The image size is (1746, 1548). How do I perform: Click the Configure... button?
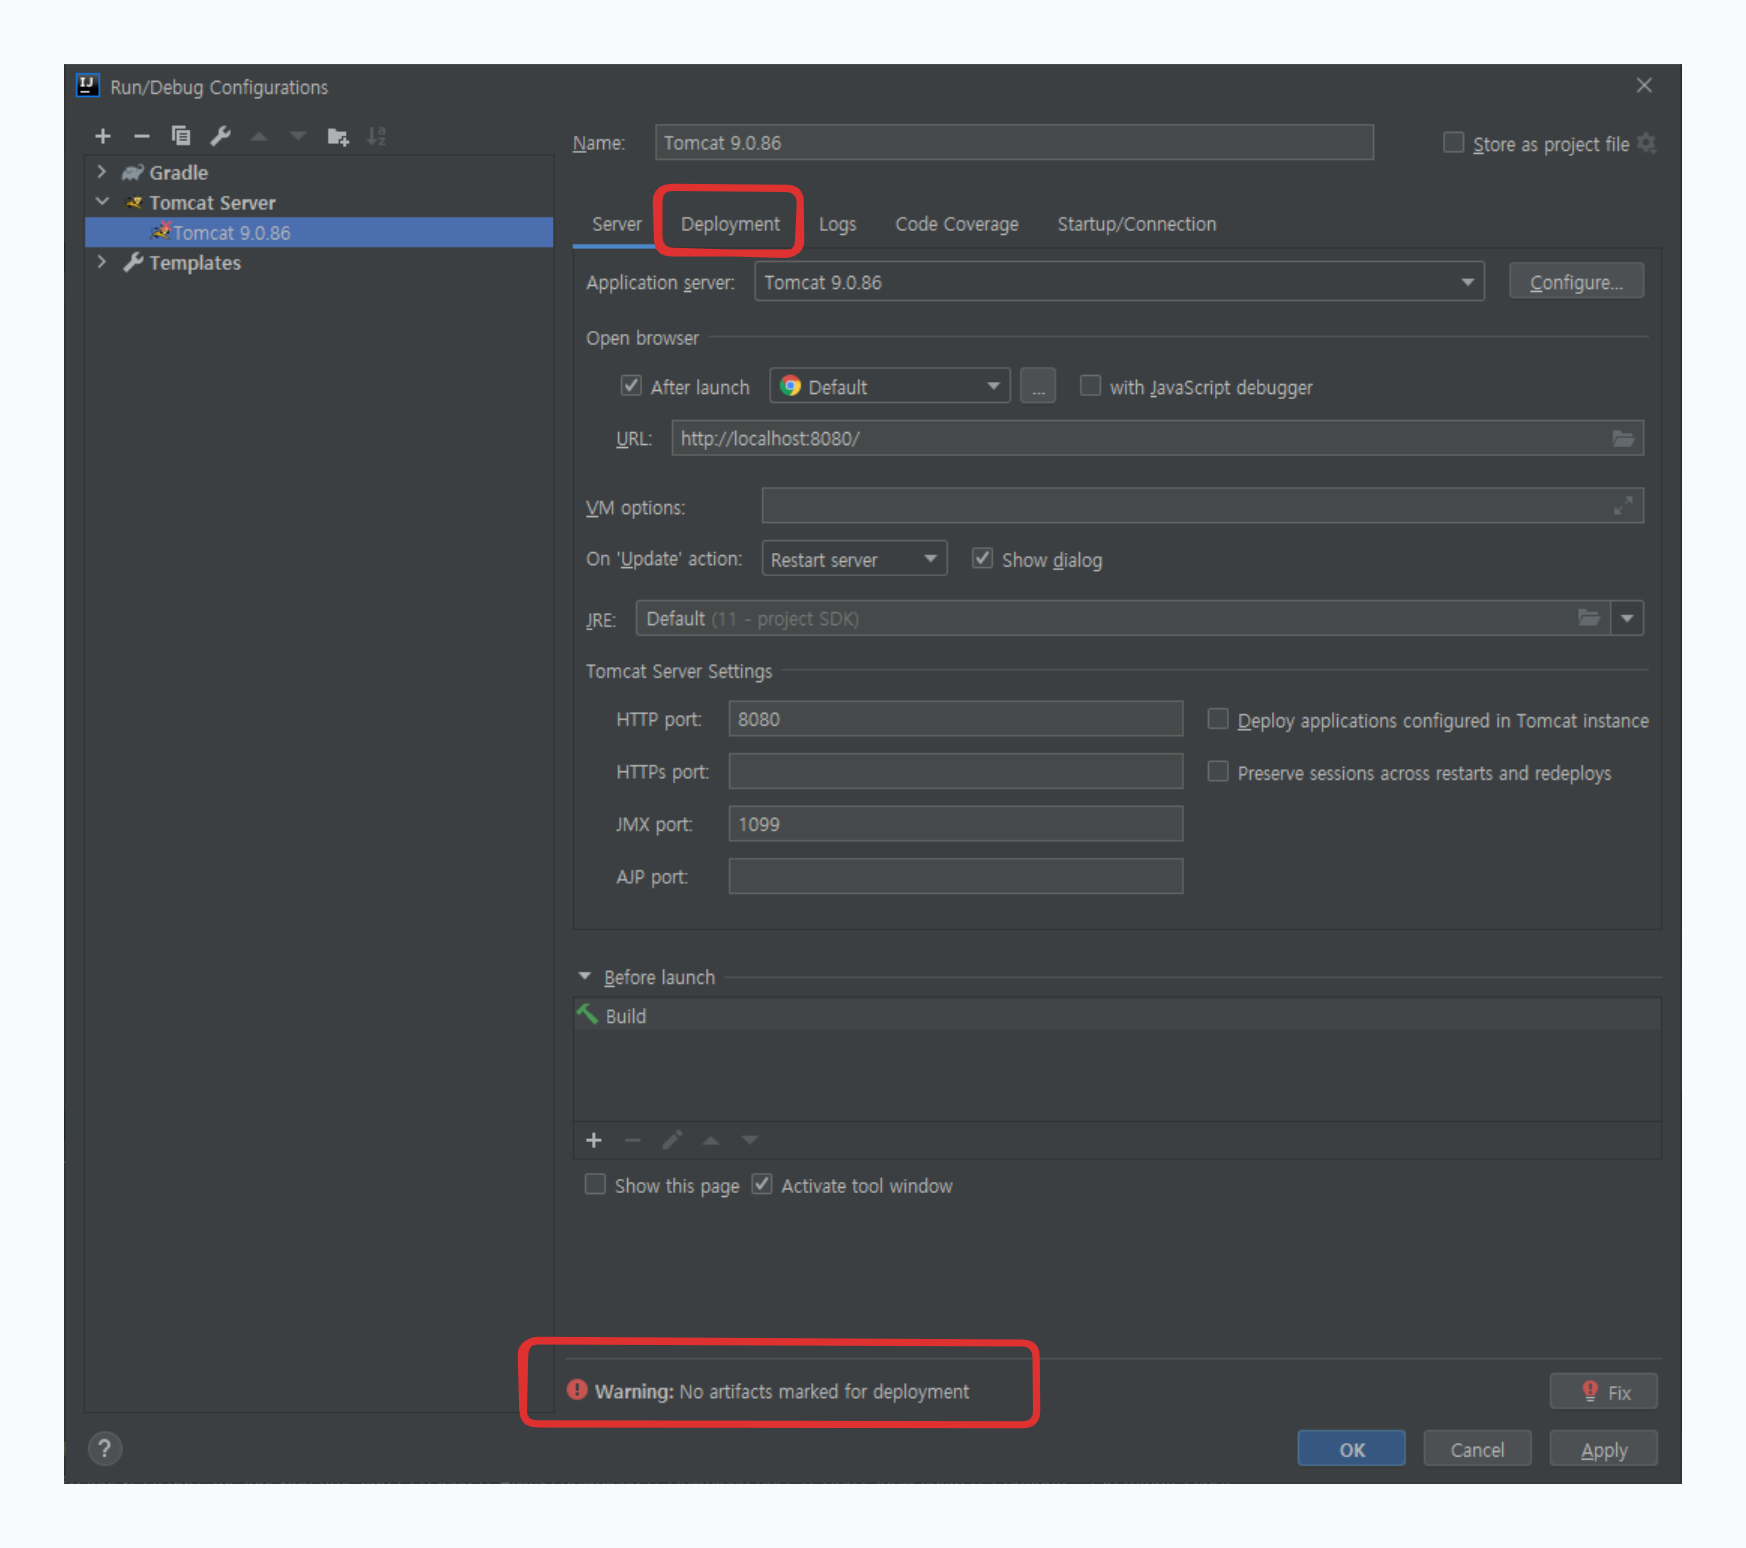tap(1576, 282)
